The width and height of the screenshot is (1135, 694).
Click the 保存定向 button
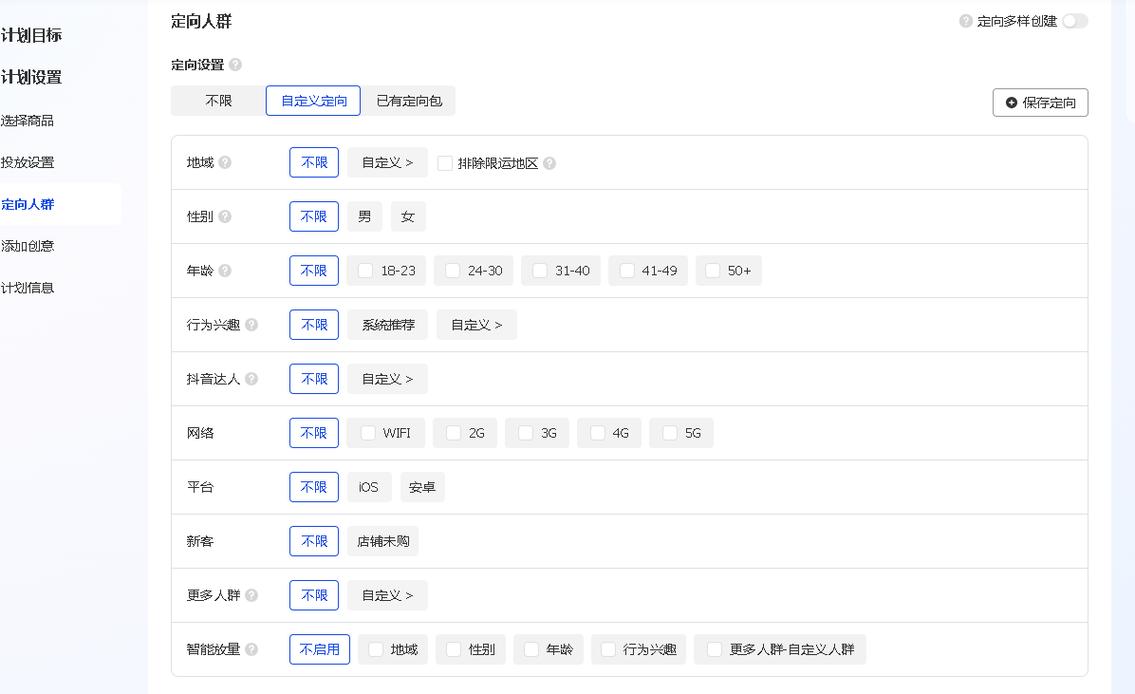click(x=1040, y=103)
